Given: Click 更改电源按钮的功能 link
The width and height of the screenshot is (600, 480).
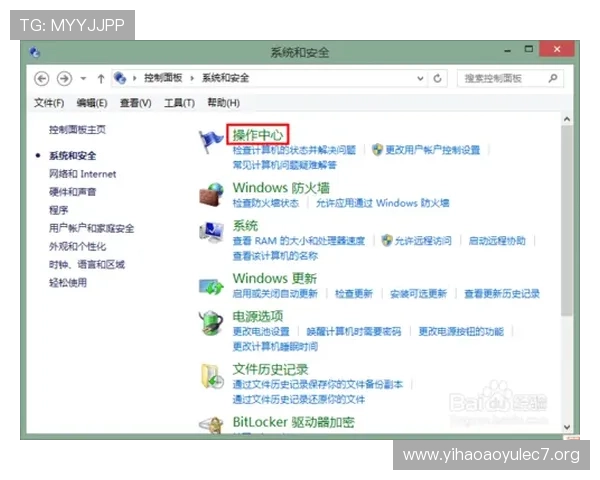Looking at the screenshot, I should 461,331.
